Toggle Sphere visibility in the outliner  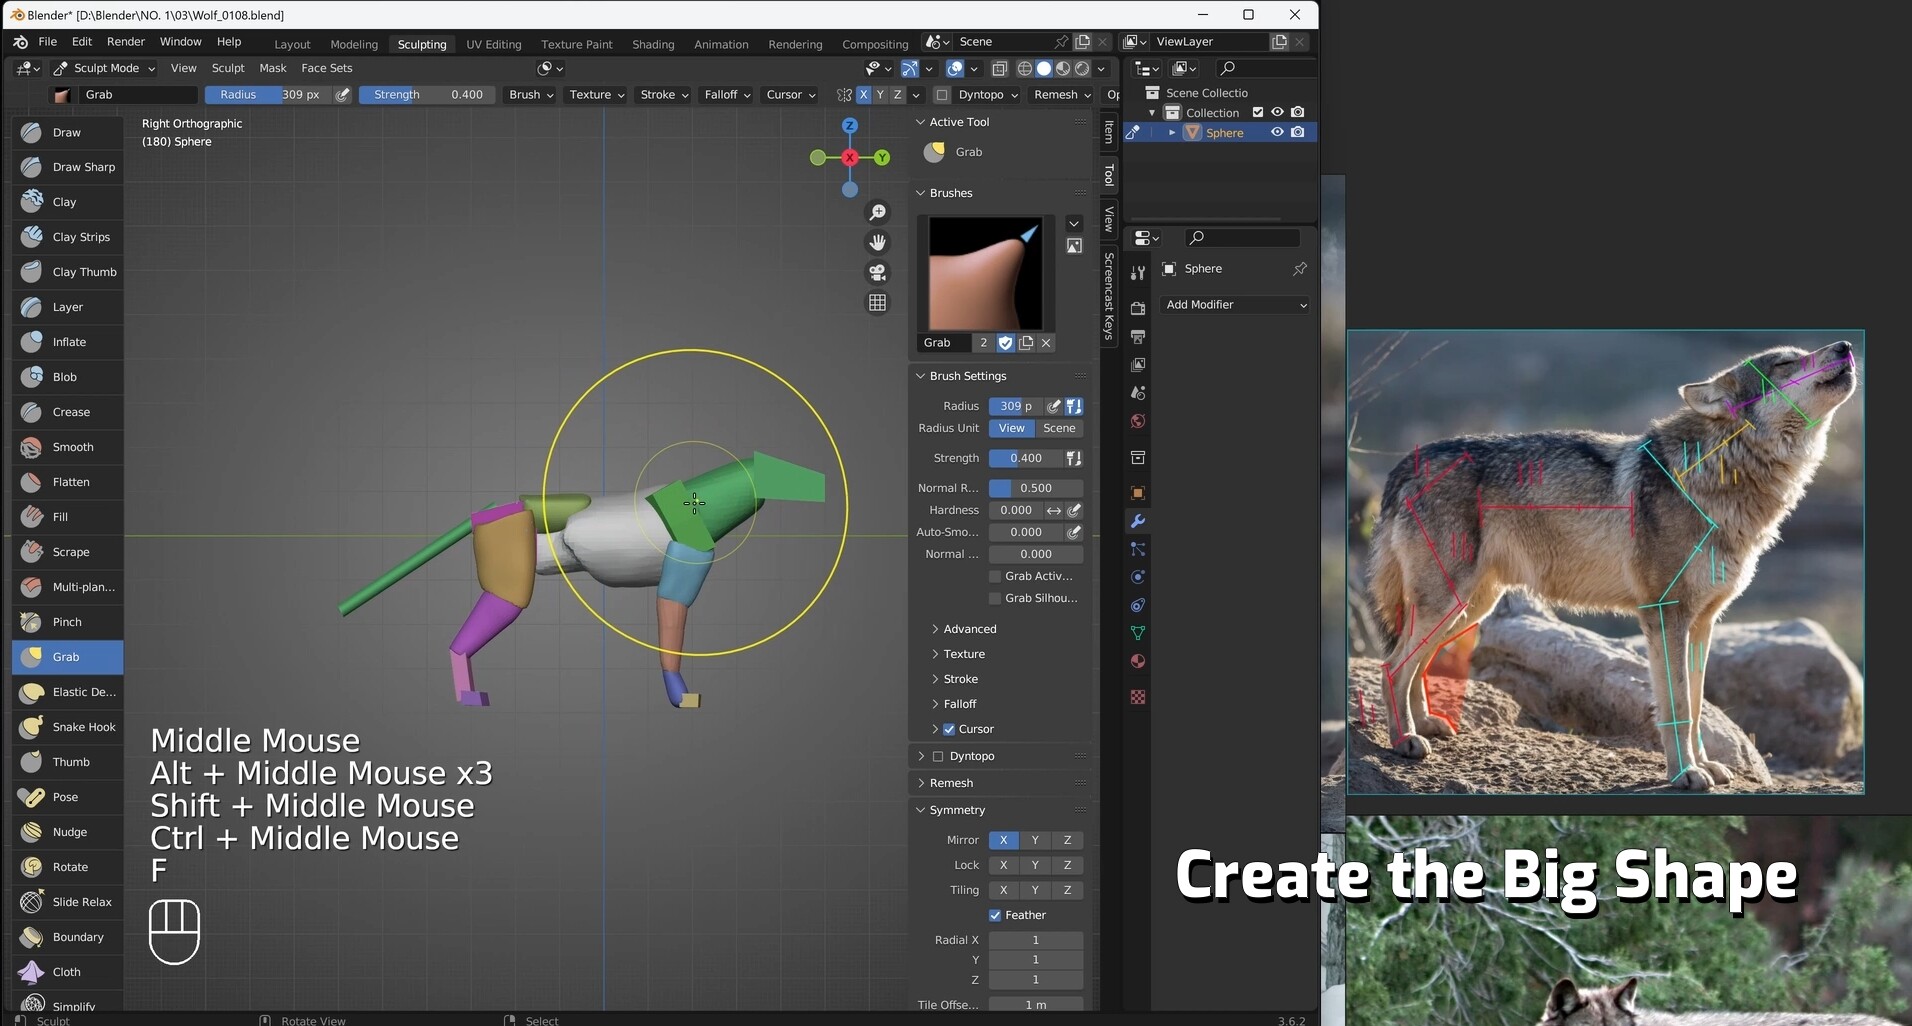(x=1277, y=132)
